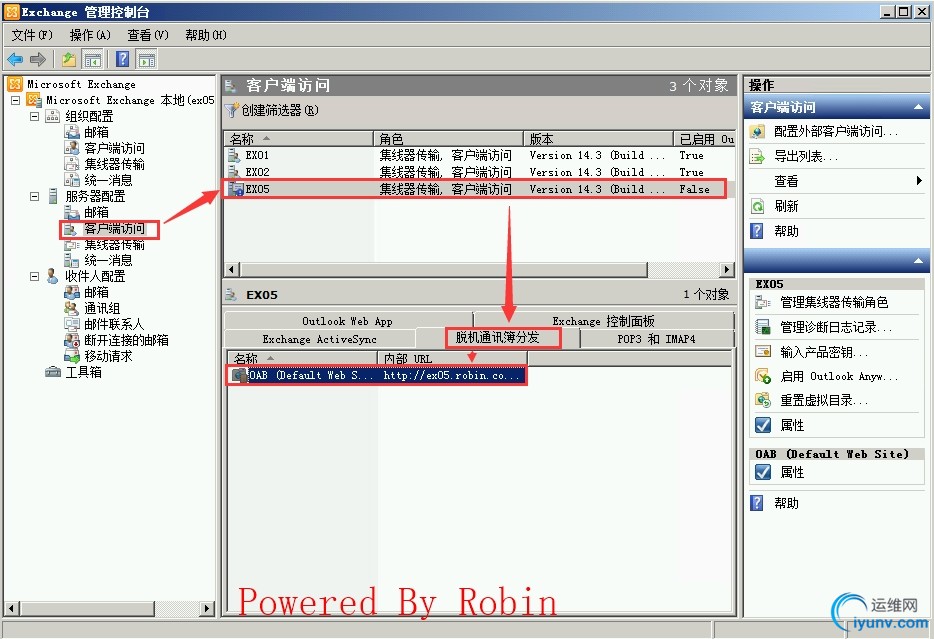Open the 工具箱 node
934x639 pixels.
(x=83, y=372)
